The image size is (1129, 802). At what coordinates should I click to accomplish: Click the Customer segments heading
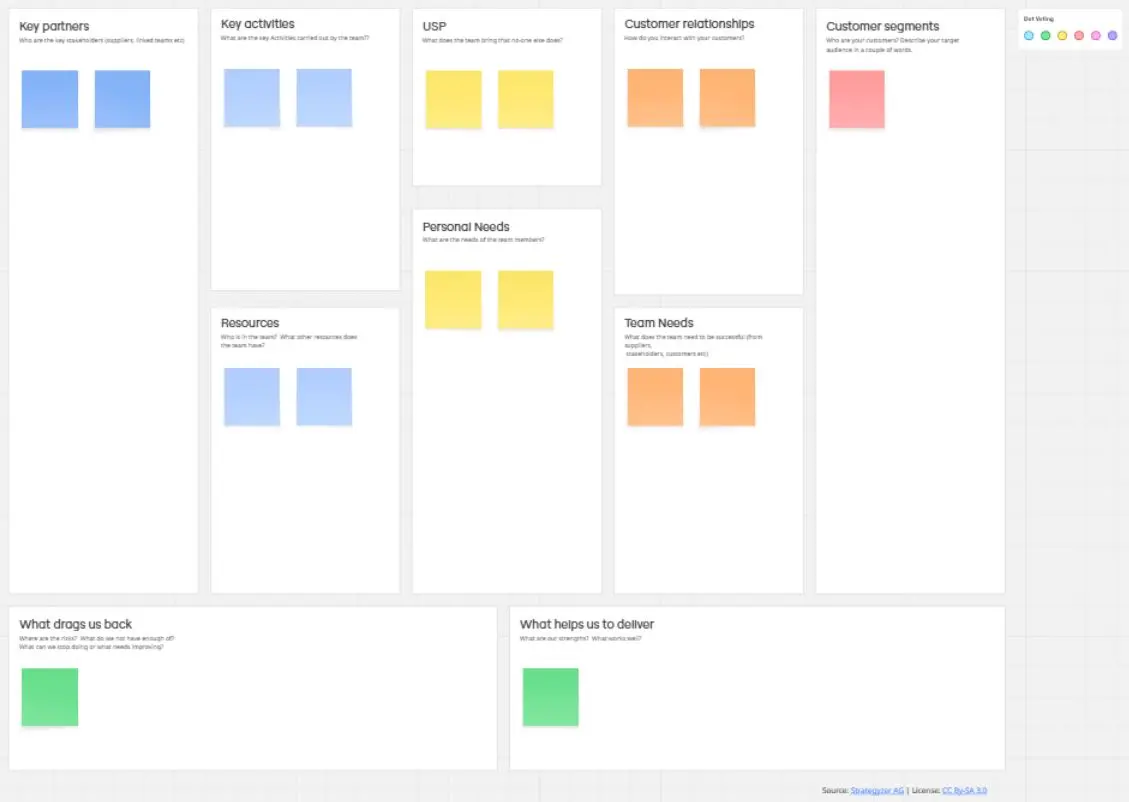pos(882,26)
